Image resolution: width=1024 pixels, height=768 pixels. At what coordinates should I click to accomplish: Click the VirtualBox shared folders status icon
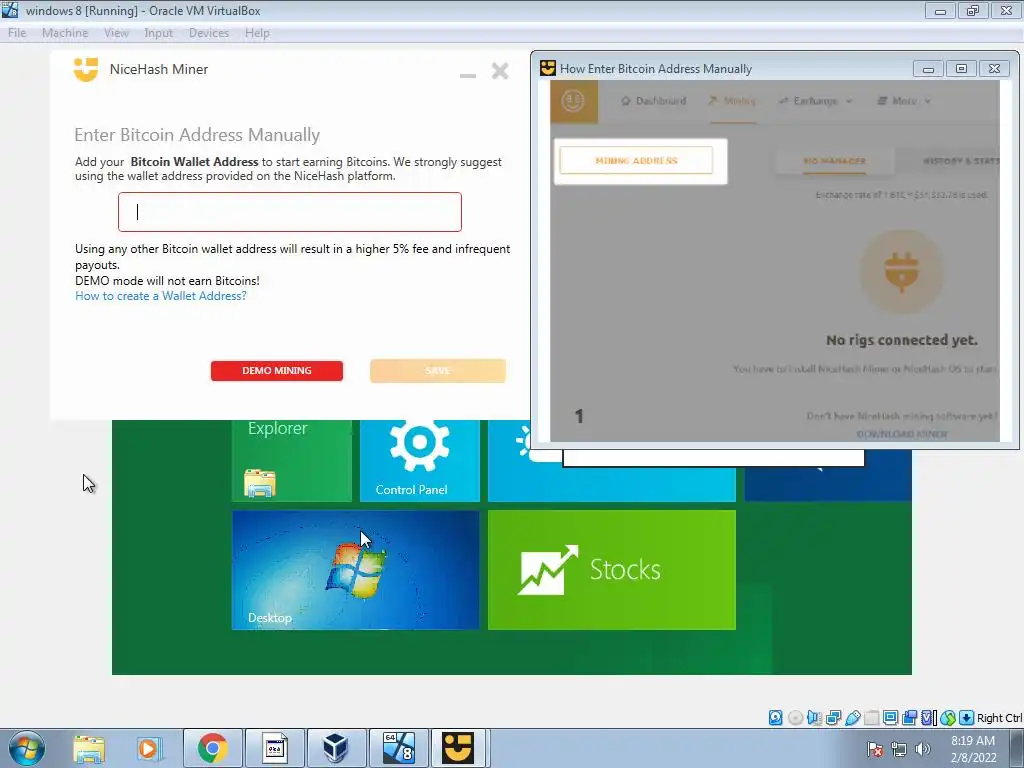pos(872,718)
